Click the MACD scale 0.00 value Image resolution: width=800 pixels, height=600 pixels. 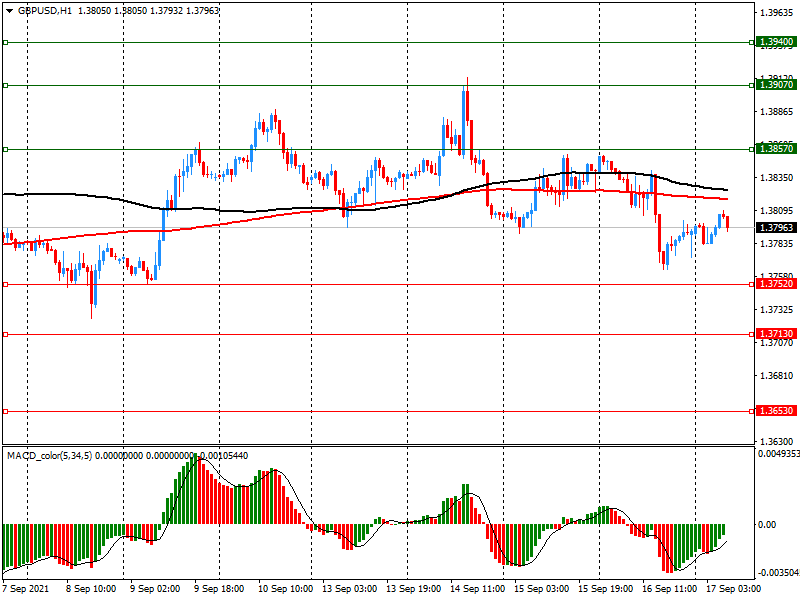tap(767, 524)
